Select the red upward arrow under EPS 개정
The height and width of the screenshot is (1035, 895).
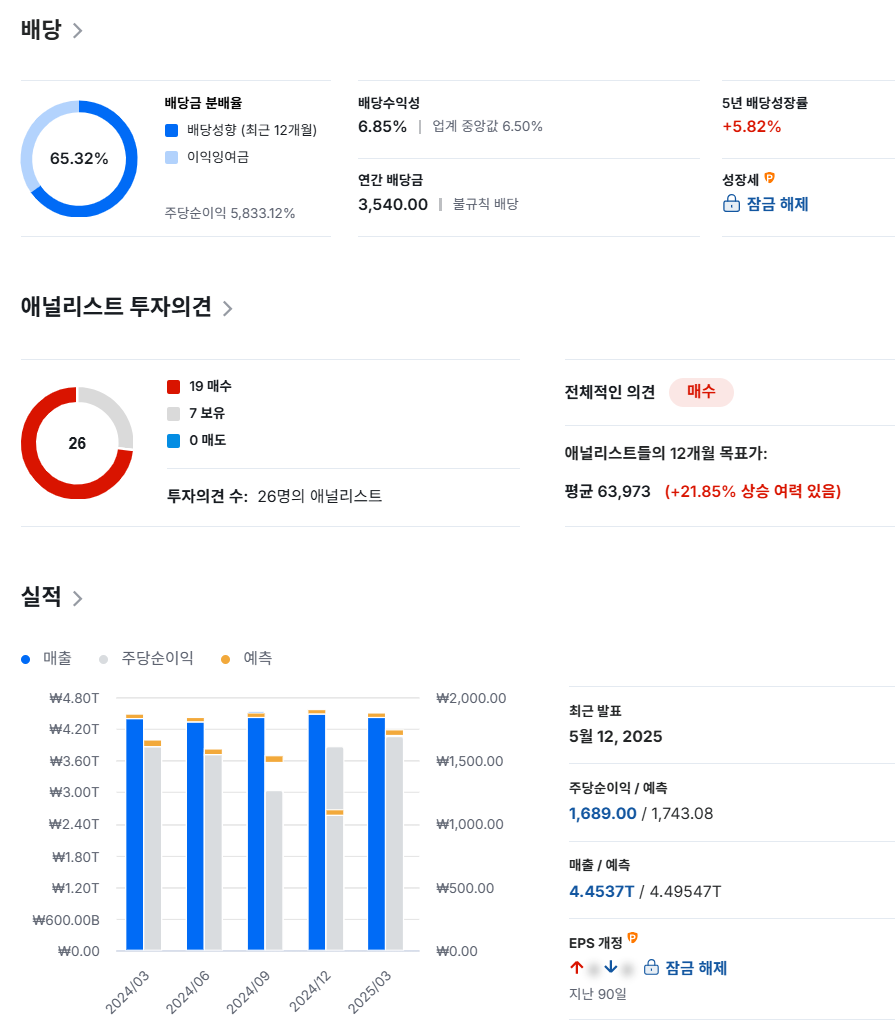click(x=578, y=968)
